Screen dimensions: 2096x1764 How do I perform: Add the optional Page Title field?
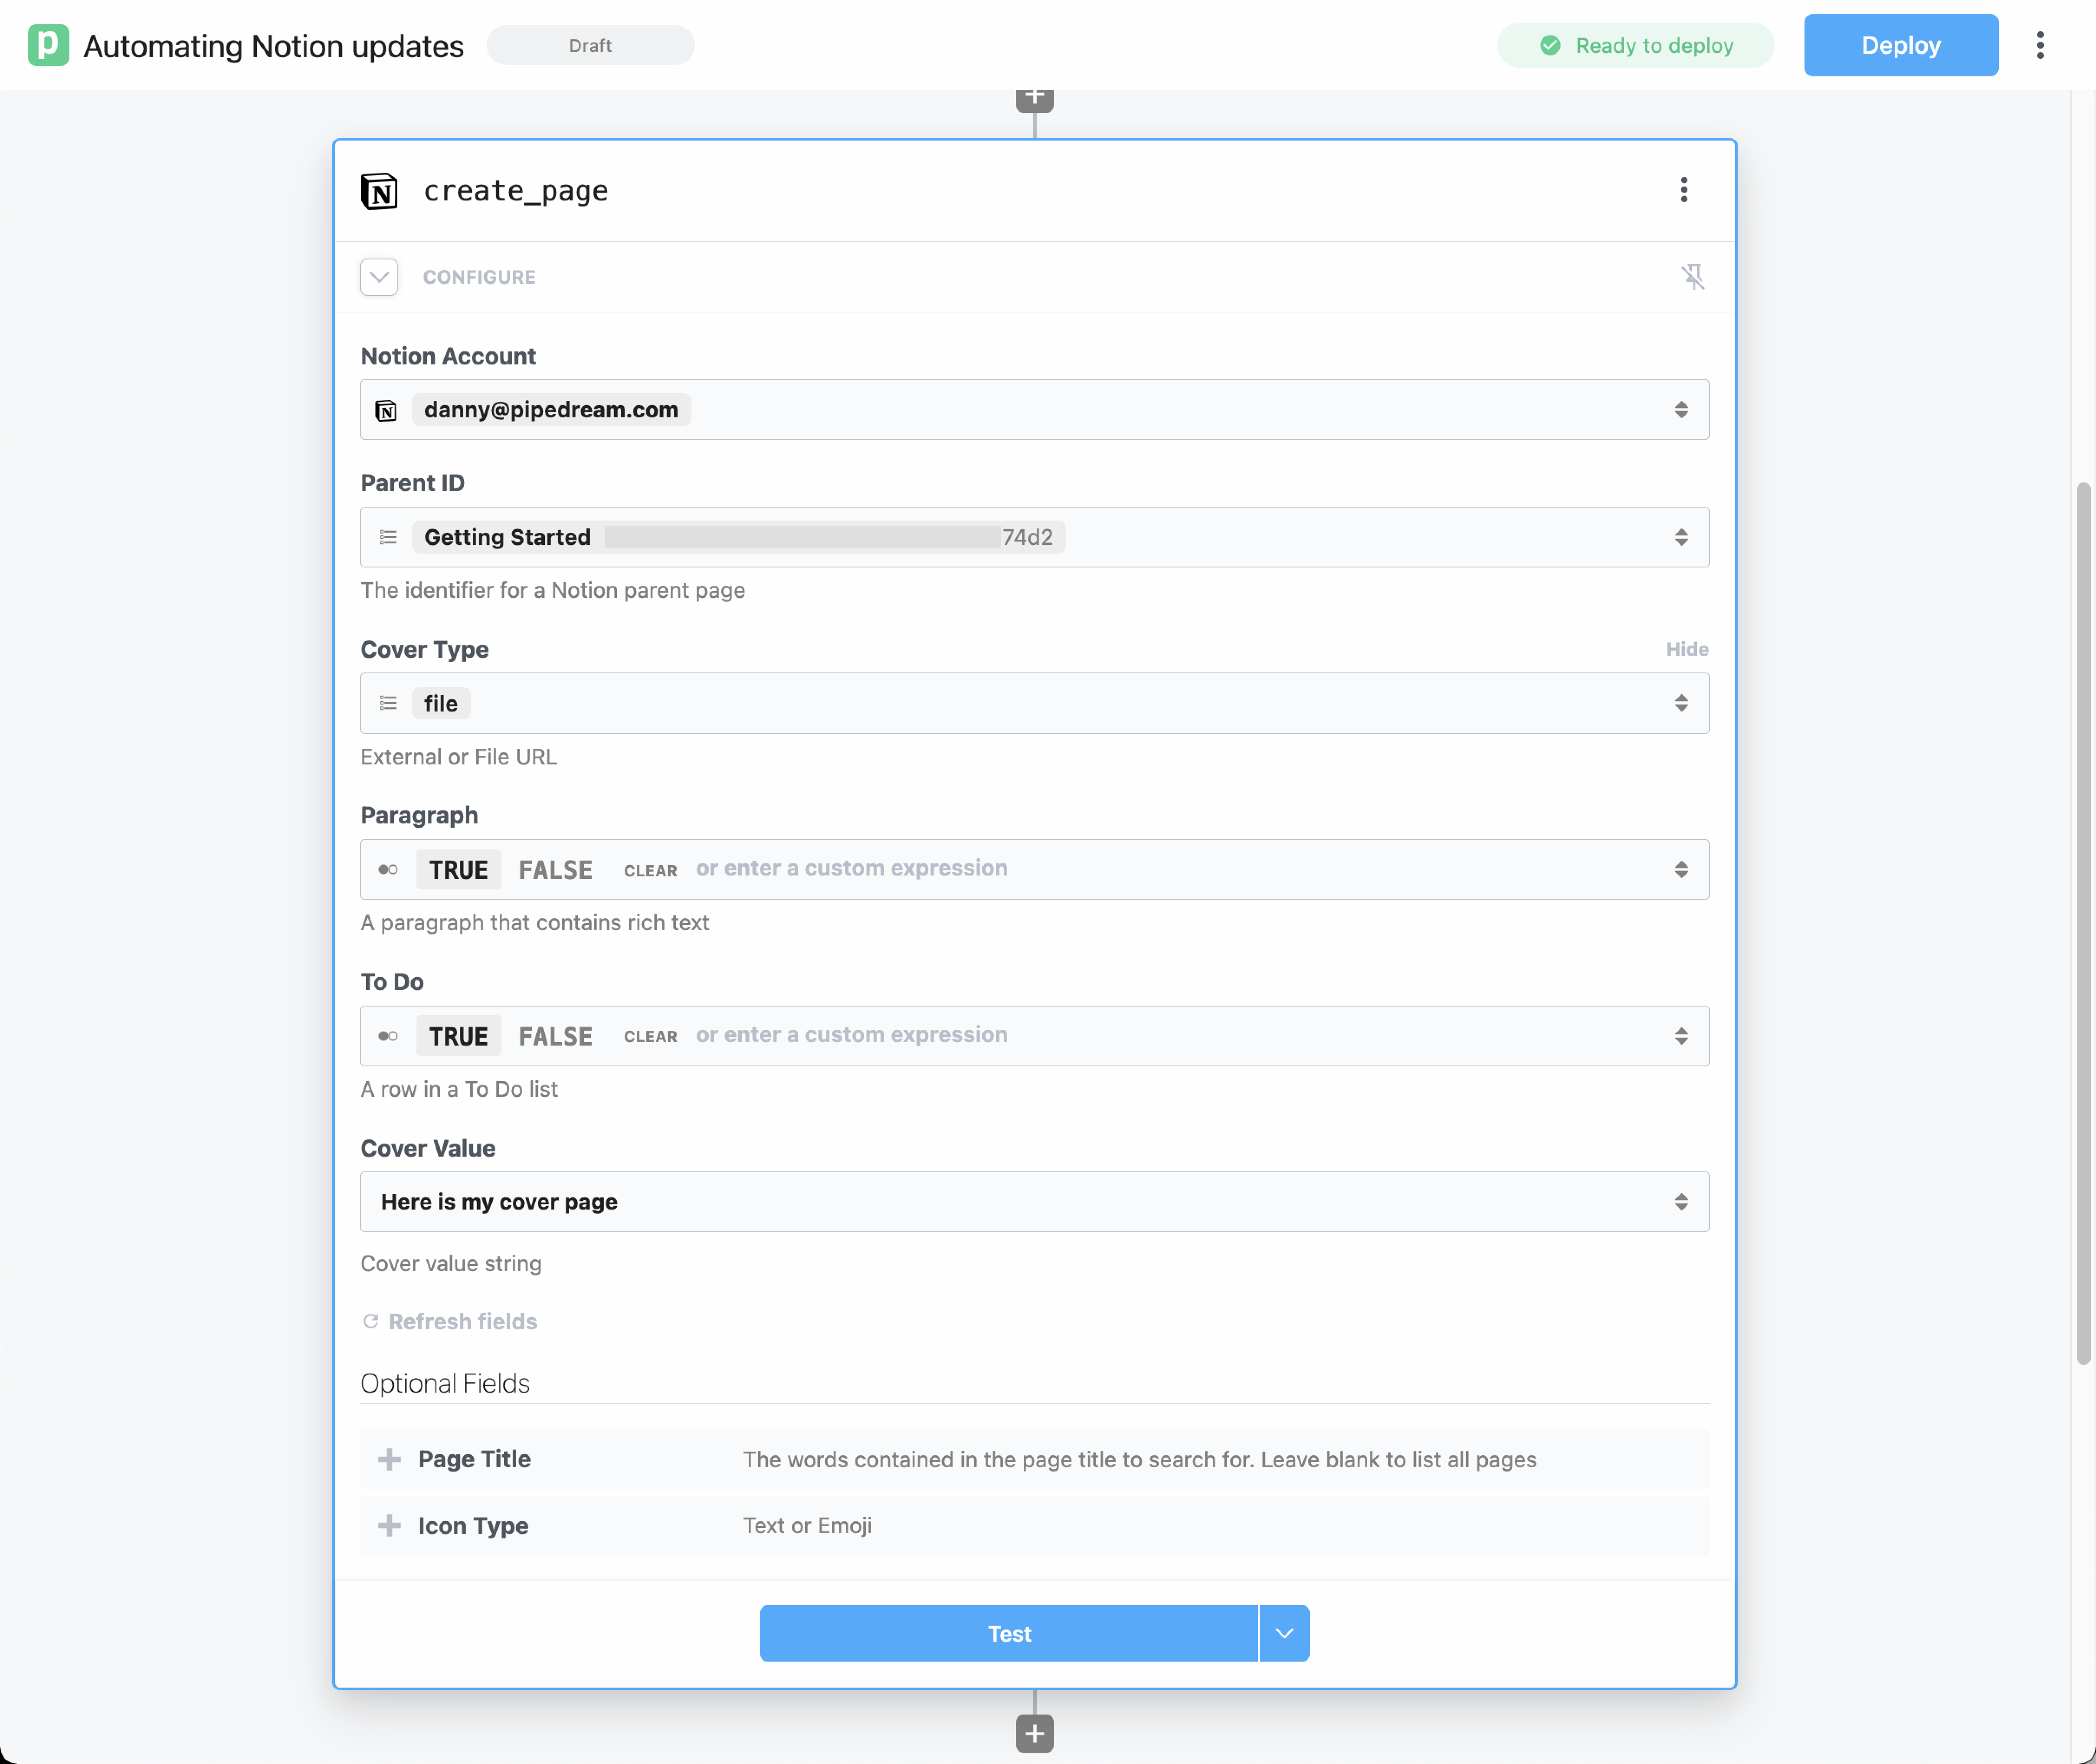(1035, 1459)
